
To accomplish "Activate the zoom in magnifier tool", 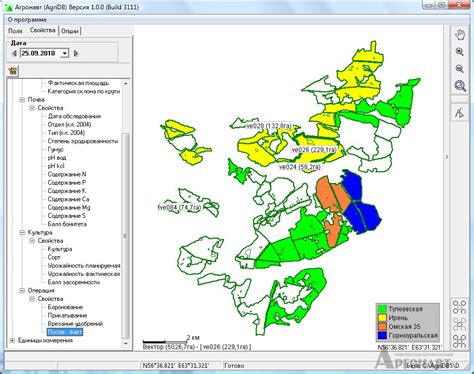I will (460, 52).
